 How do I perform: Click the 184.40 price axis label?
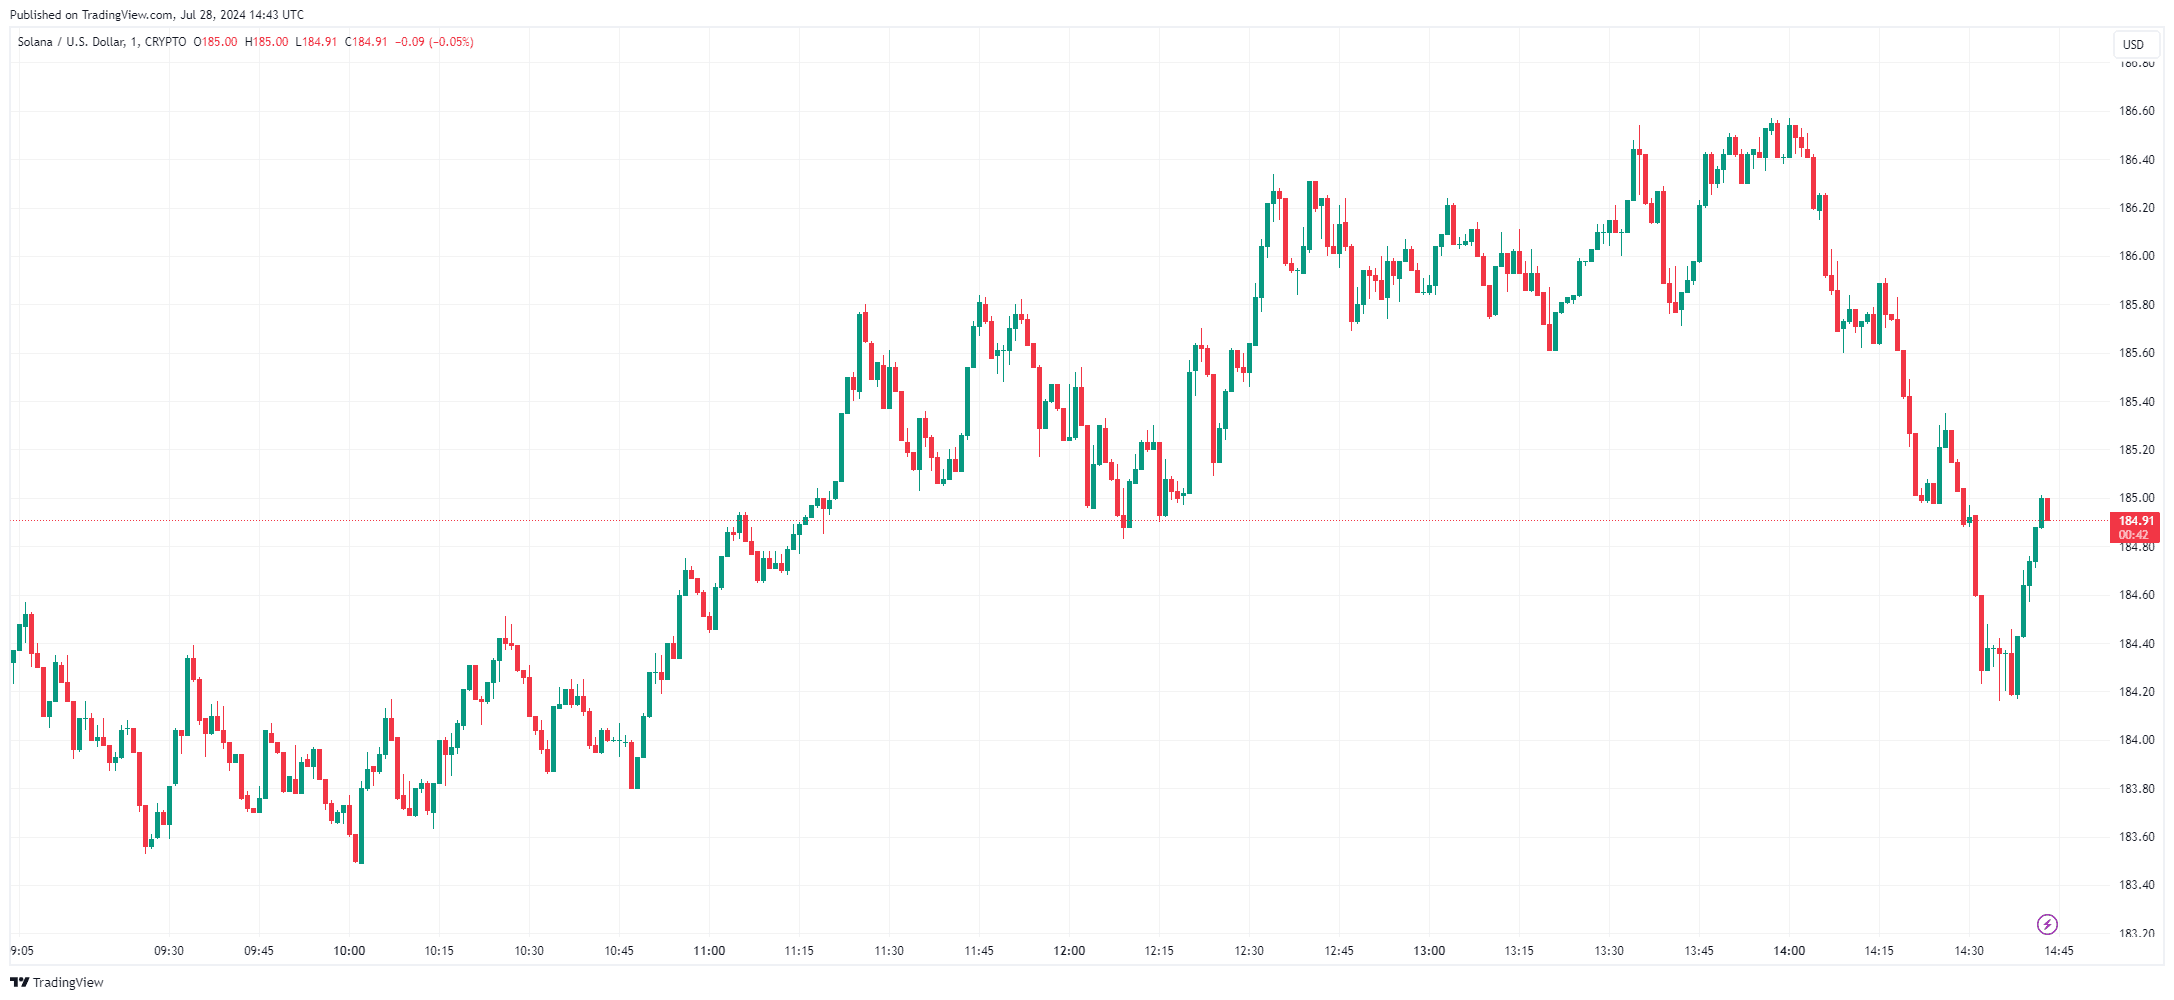2136,643
